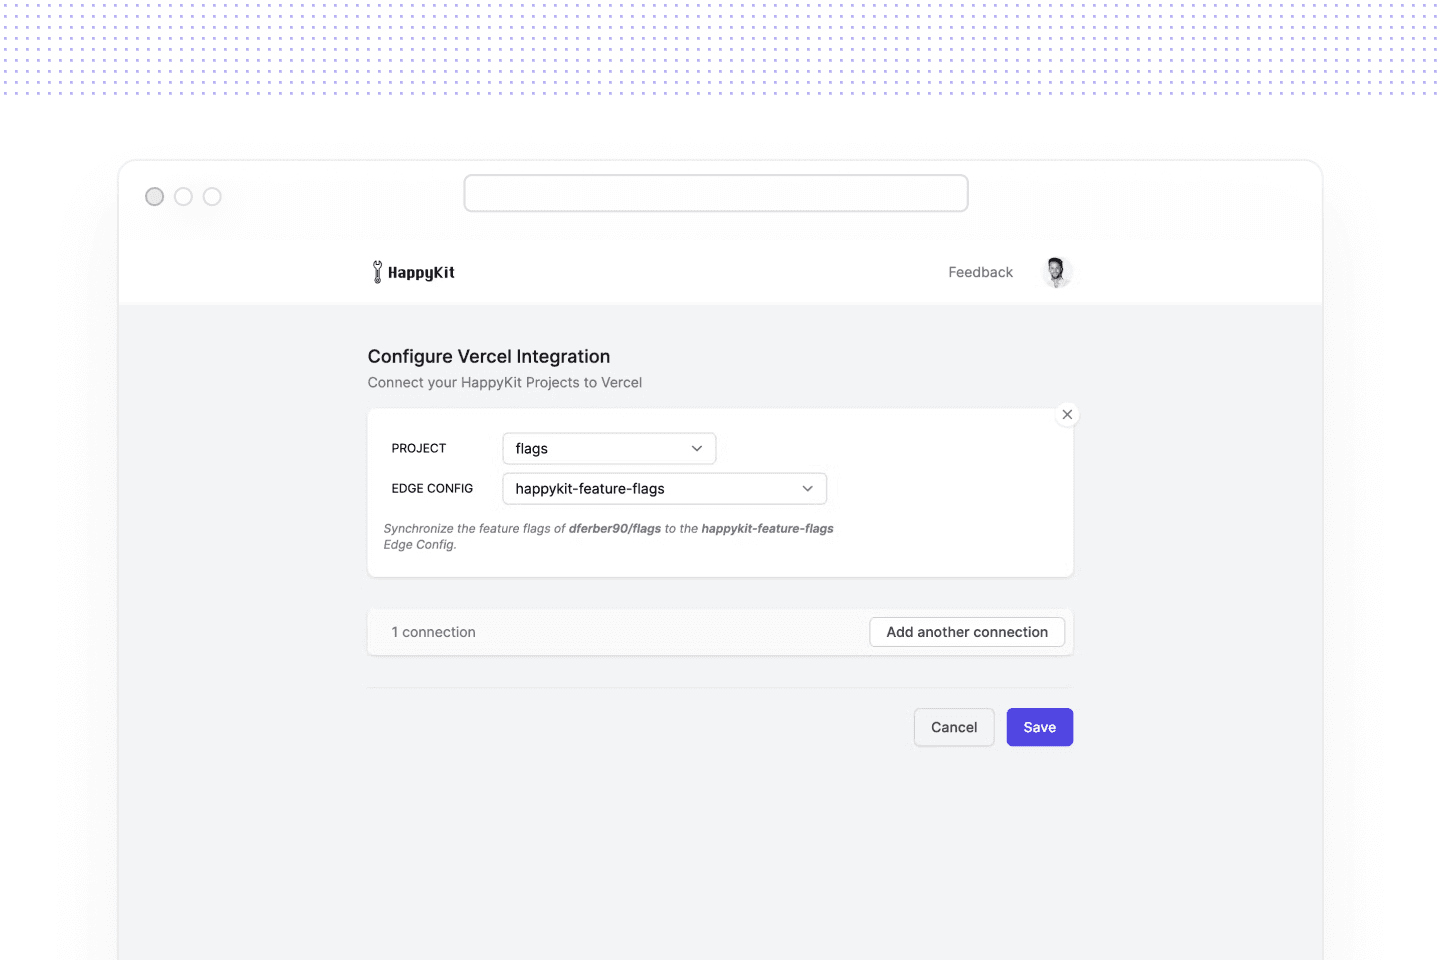
Task: Click the HappyKit wrench logo icon
Action: click(377, 272)
